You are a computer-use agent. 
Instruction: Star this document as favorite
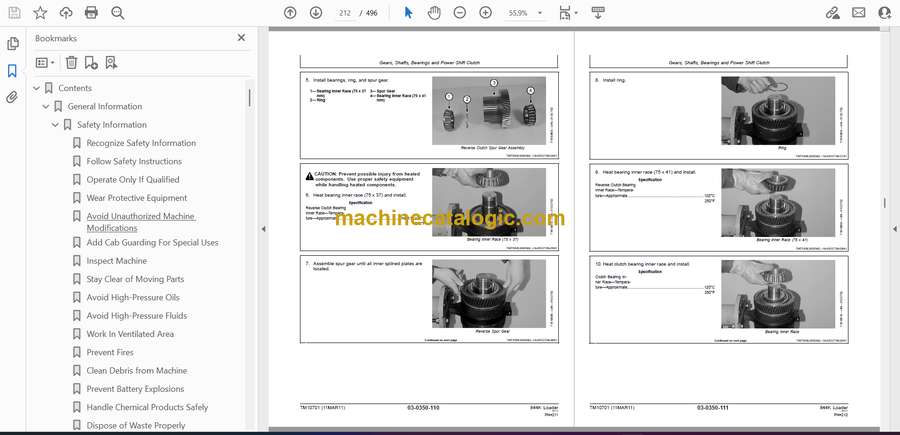tap(40, 13)
